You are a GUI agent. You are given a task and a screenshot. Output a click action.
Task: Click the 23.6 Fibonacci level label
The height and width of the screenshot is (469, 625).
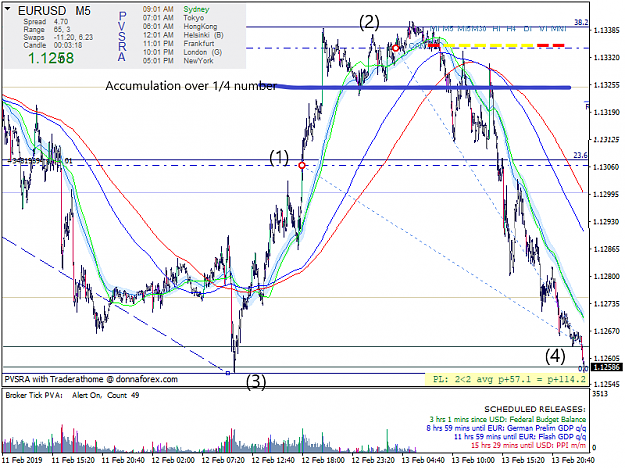(580, 155)
